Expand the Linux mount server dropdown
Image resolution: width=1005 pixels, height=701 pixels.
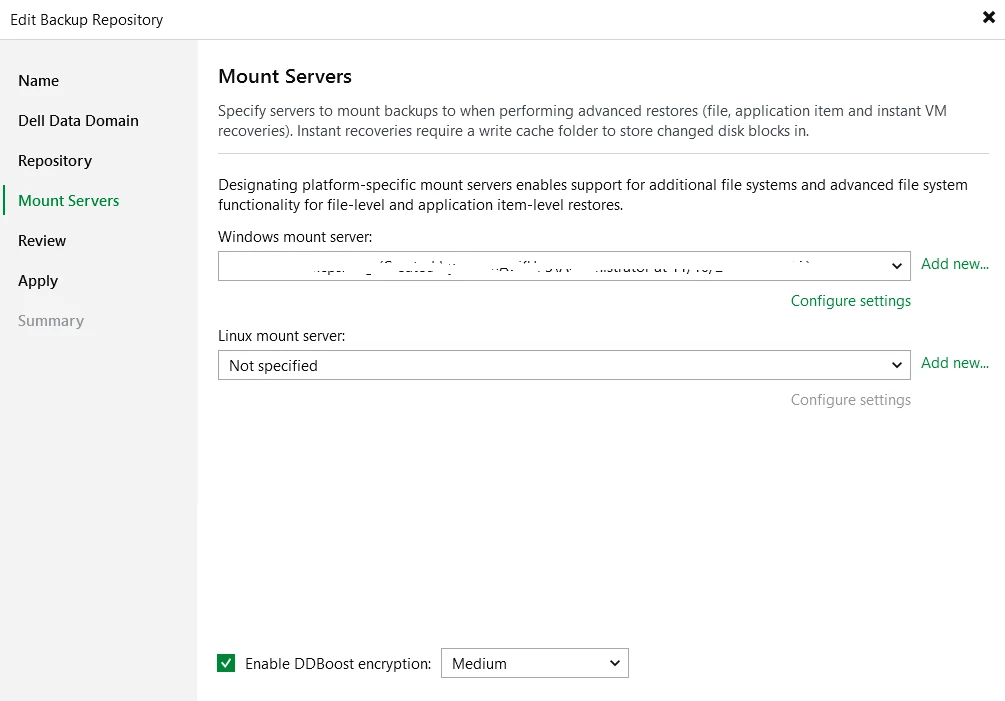click(x=896, y=365)
